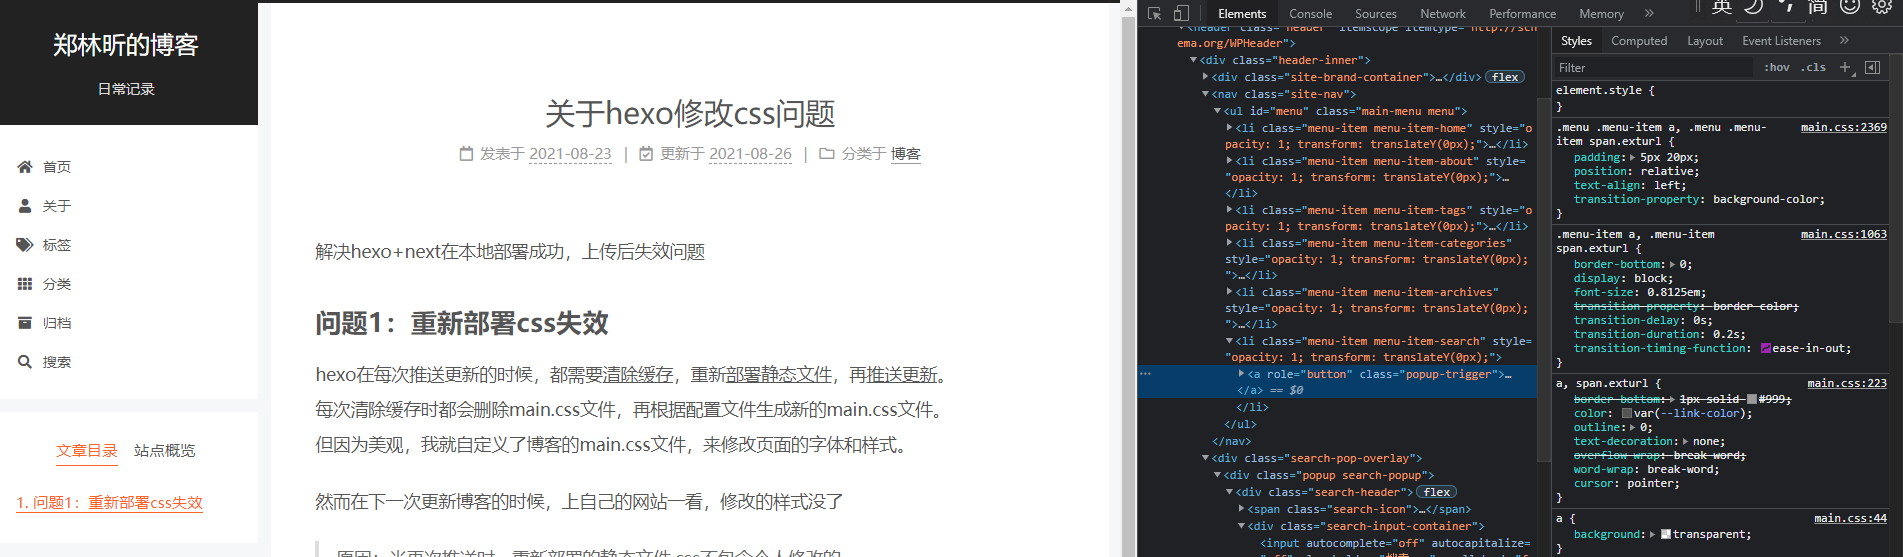Show more DevTools panel tabs
The height and width of the screenshot is (557, 1903).
1649,13
